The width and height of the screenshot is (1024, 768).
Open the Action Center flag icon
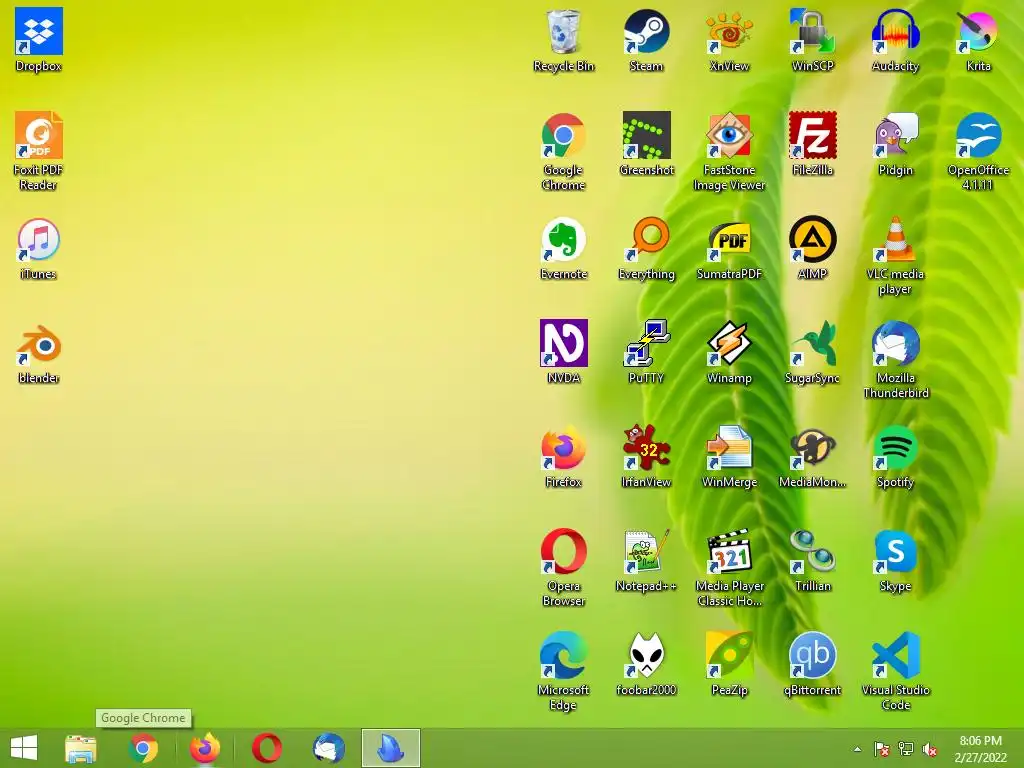point(882,750)
